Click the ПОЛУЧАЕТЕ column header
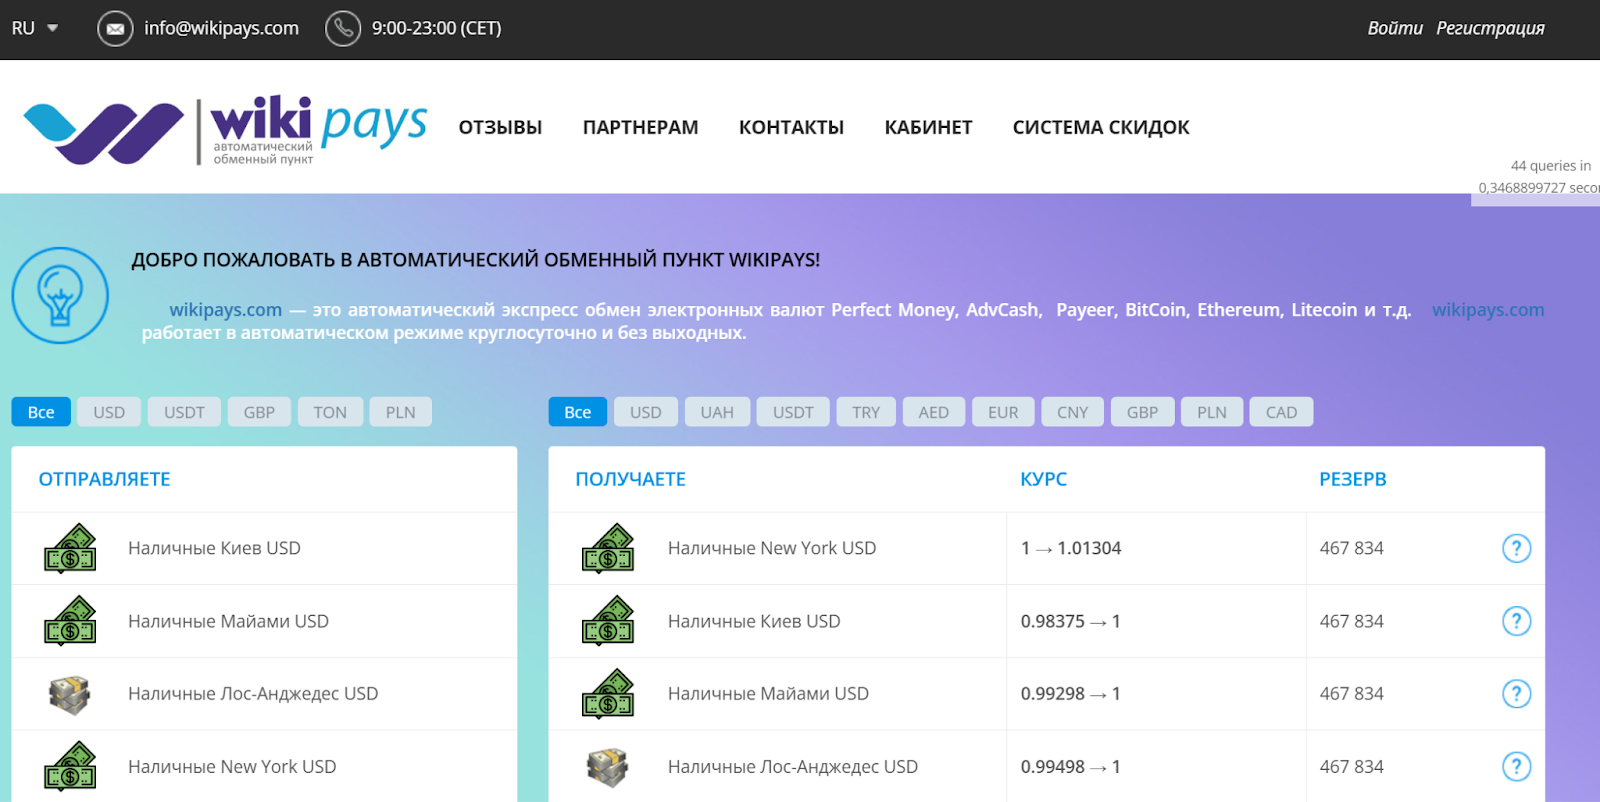The image size is (1600, 802). 630,479
